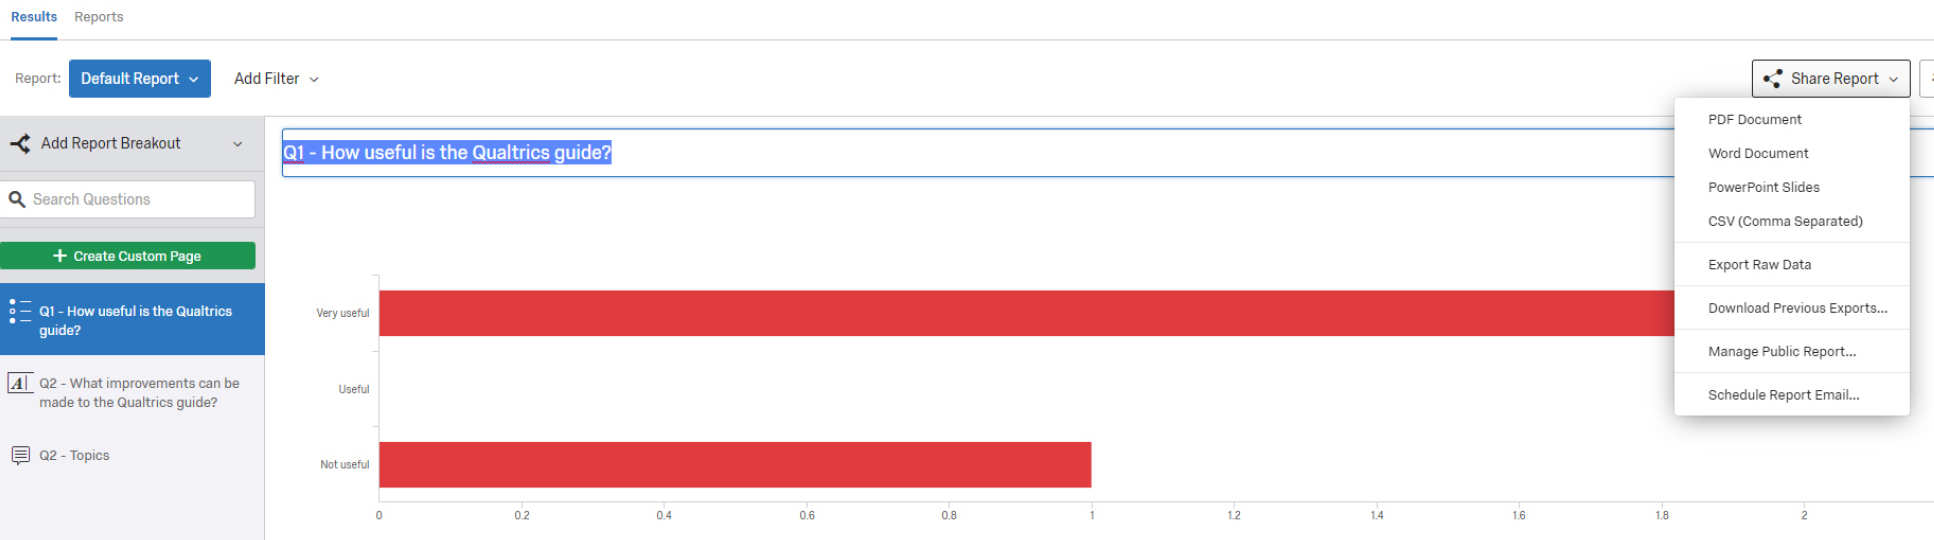The height and width of the screenshot is (540, 1934).
Task: Click the multiple choice icon beside Q1
Action: click(20, 311)
